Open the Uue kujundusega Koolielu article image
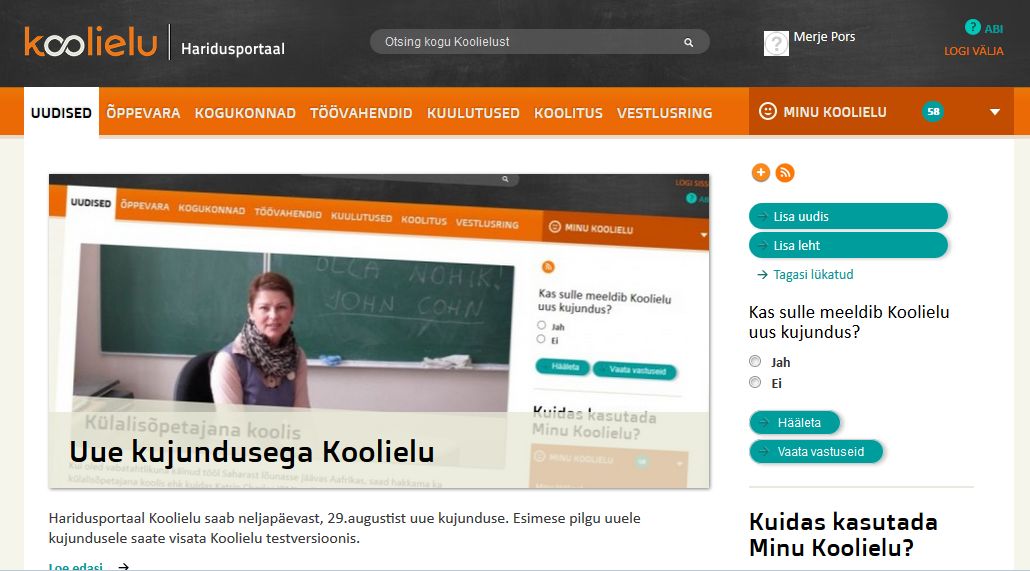 pos(379,331)
